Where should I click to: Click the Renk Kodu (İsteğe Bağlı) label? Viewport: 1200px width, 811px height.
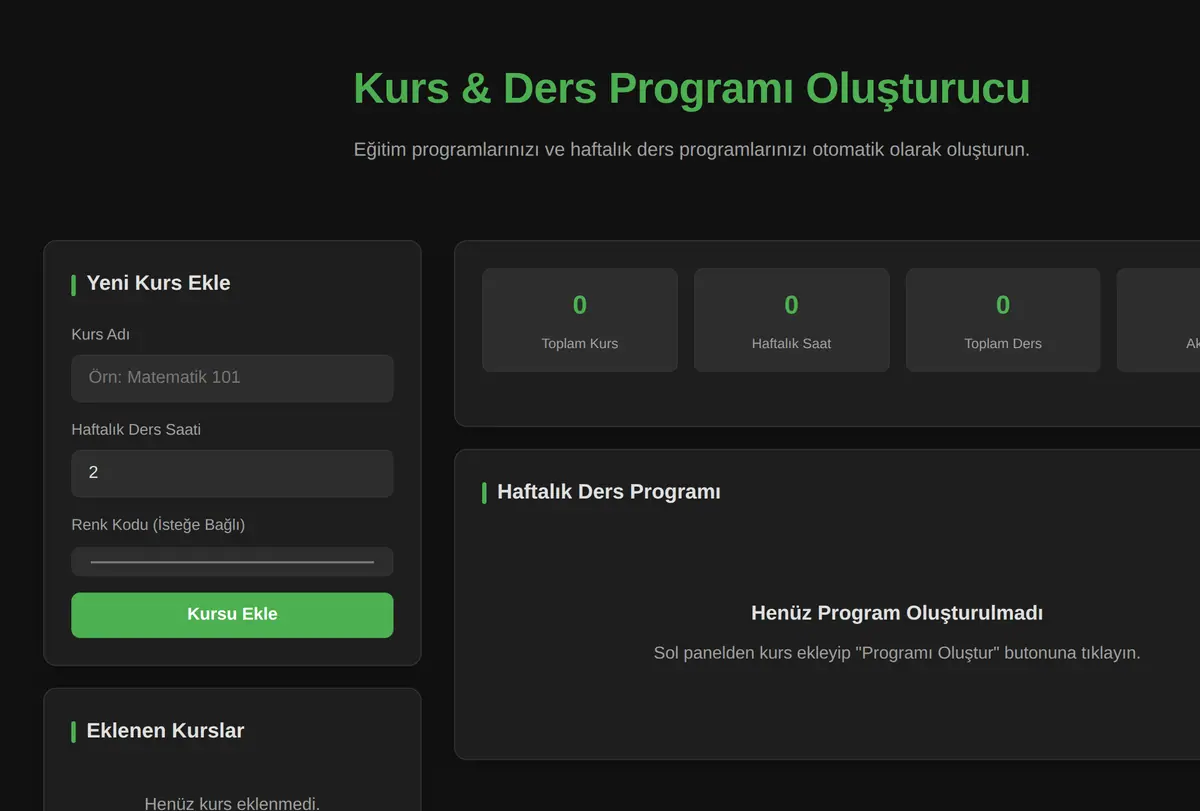[158, 524]
